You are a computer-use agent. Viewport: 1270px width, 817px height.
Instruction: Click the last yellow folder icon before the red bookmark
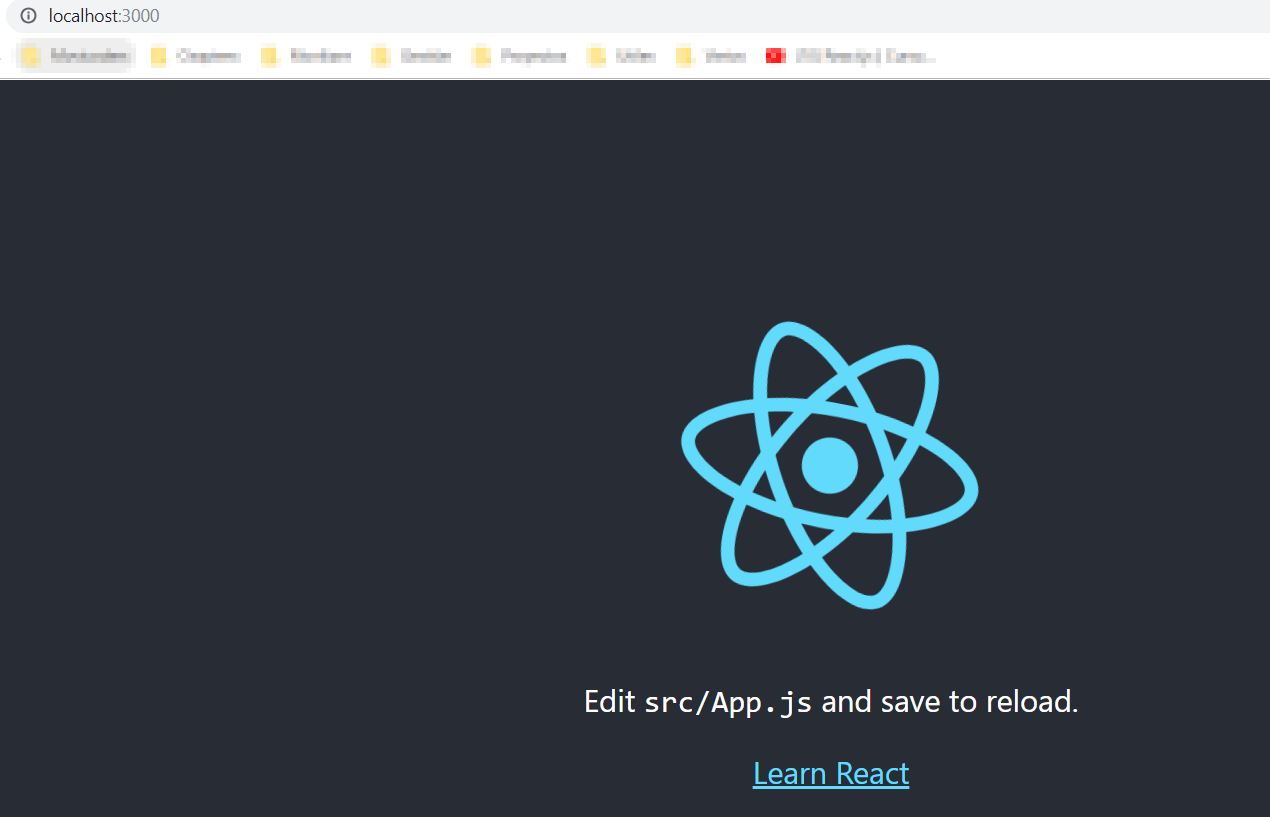[685, 55]
